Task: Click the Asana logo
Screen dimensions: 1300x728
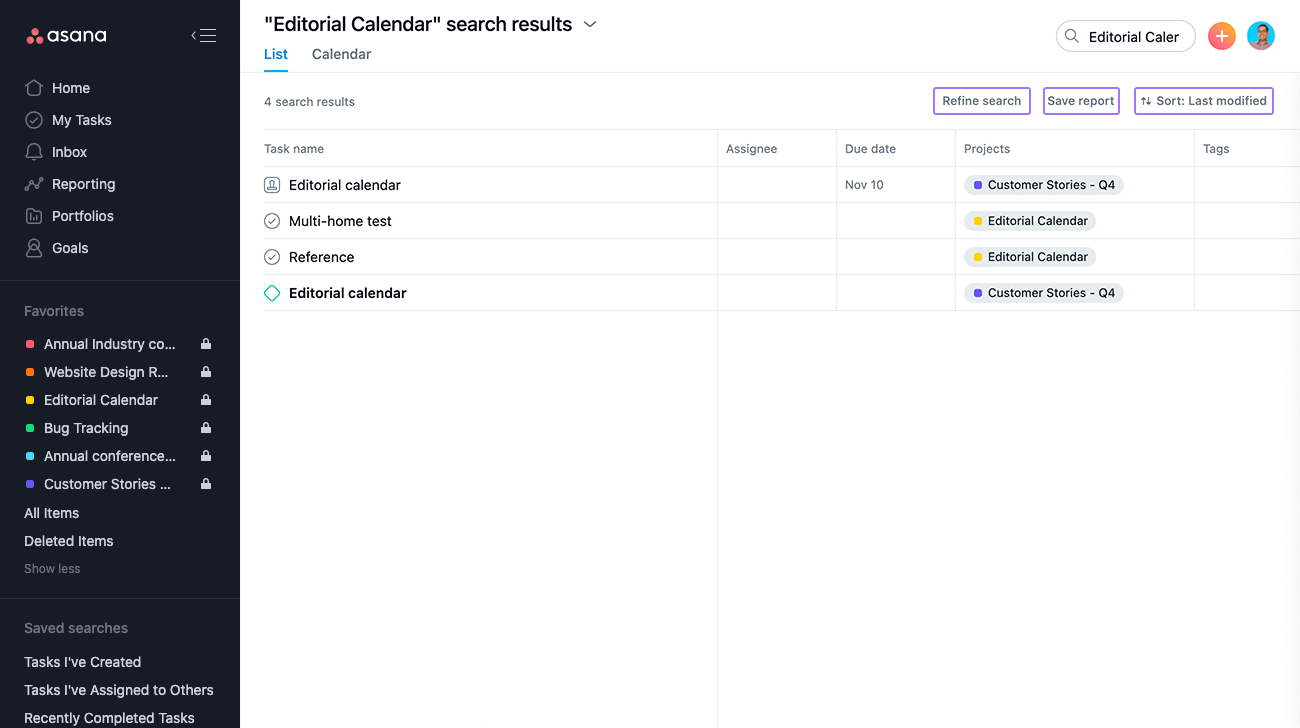Action: tap(66, 36)
